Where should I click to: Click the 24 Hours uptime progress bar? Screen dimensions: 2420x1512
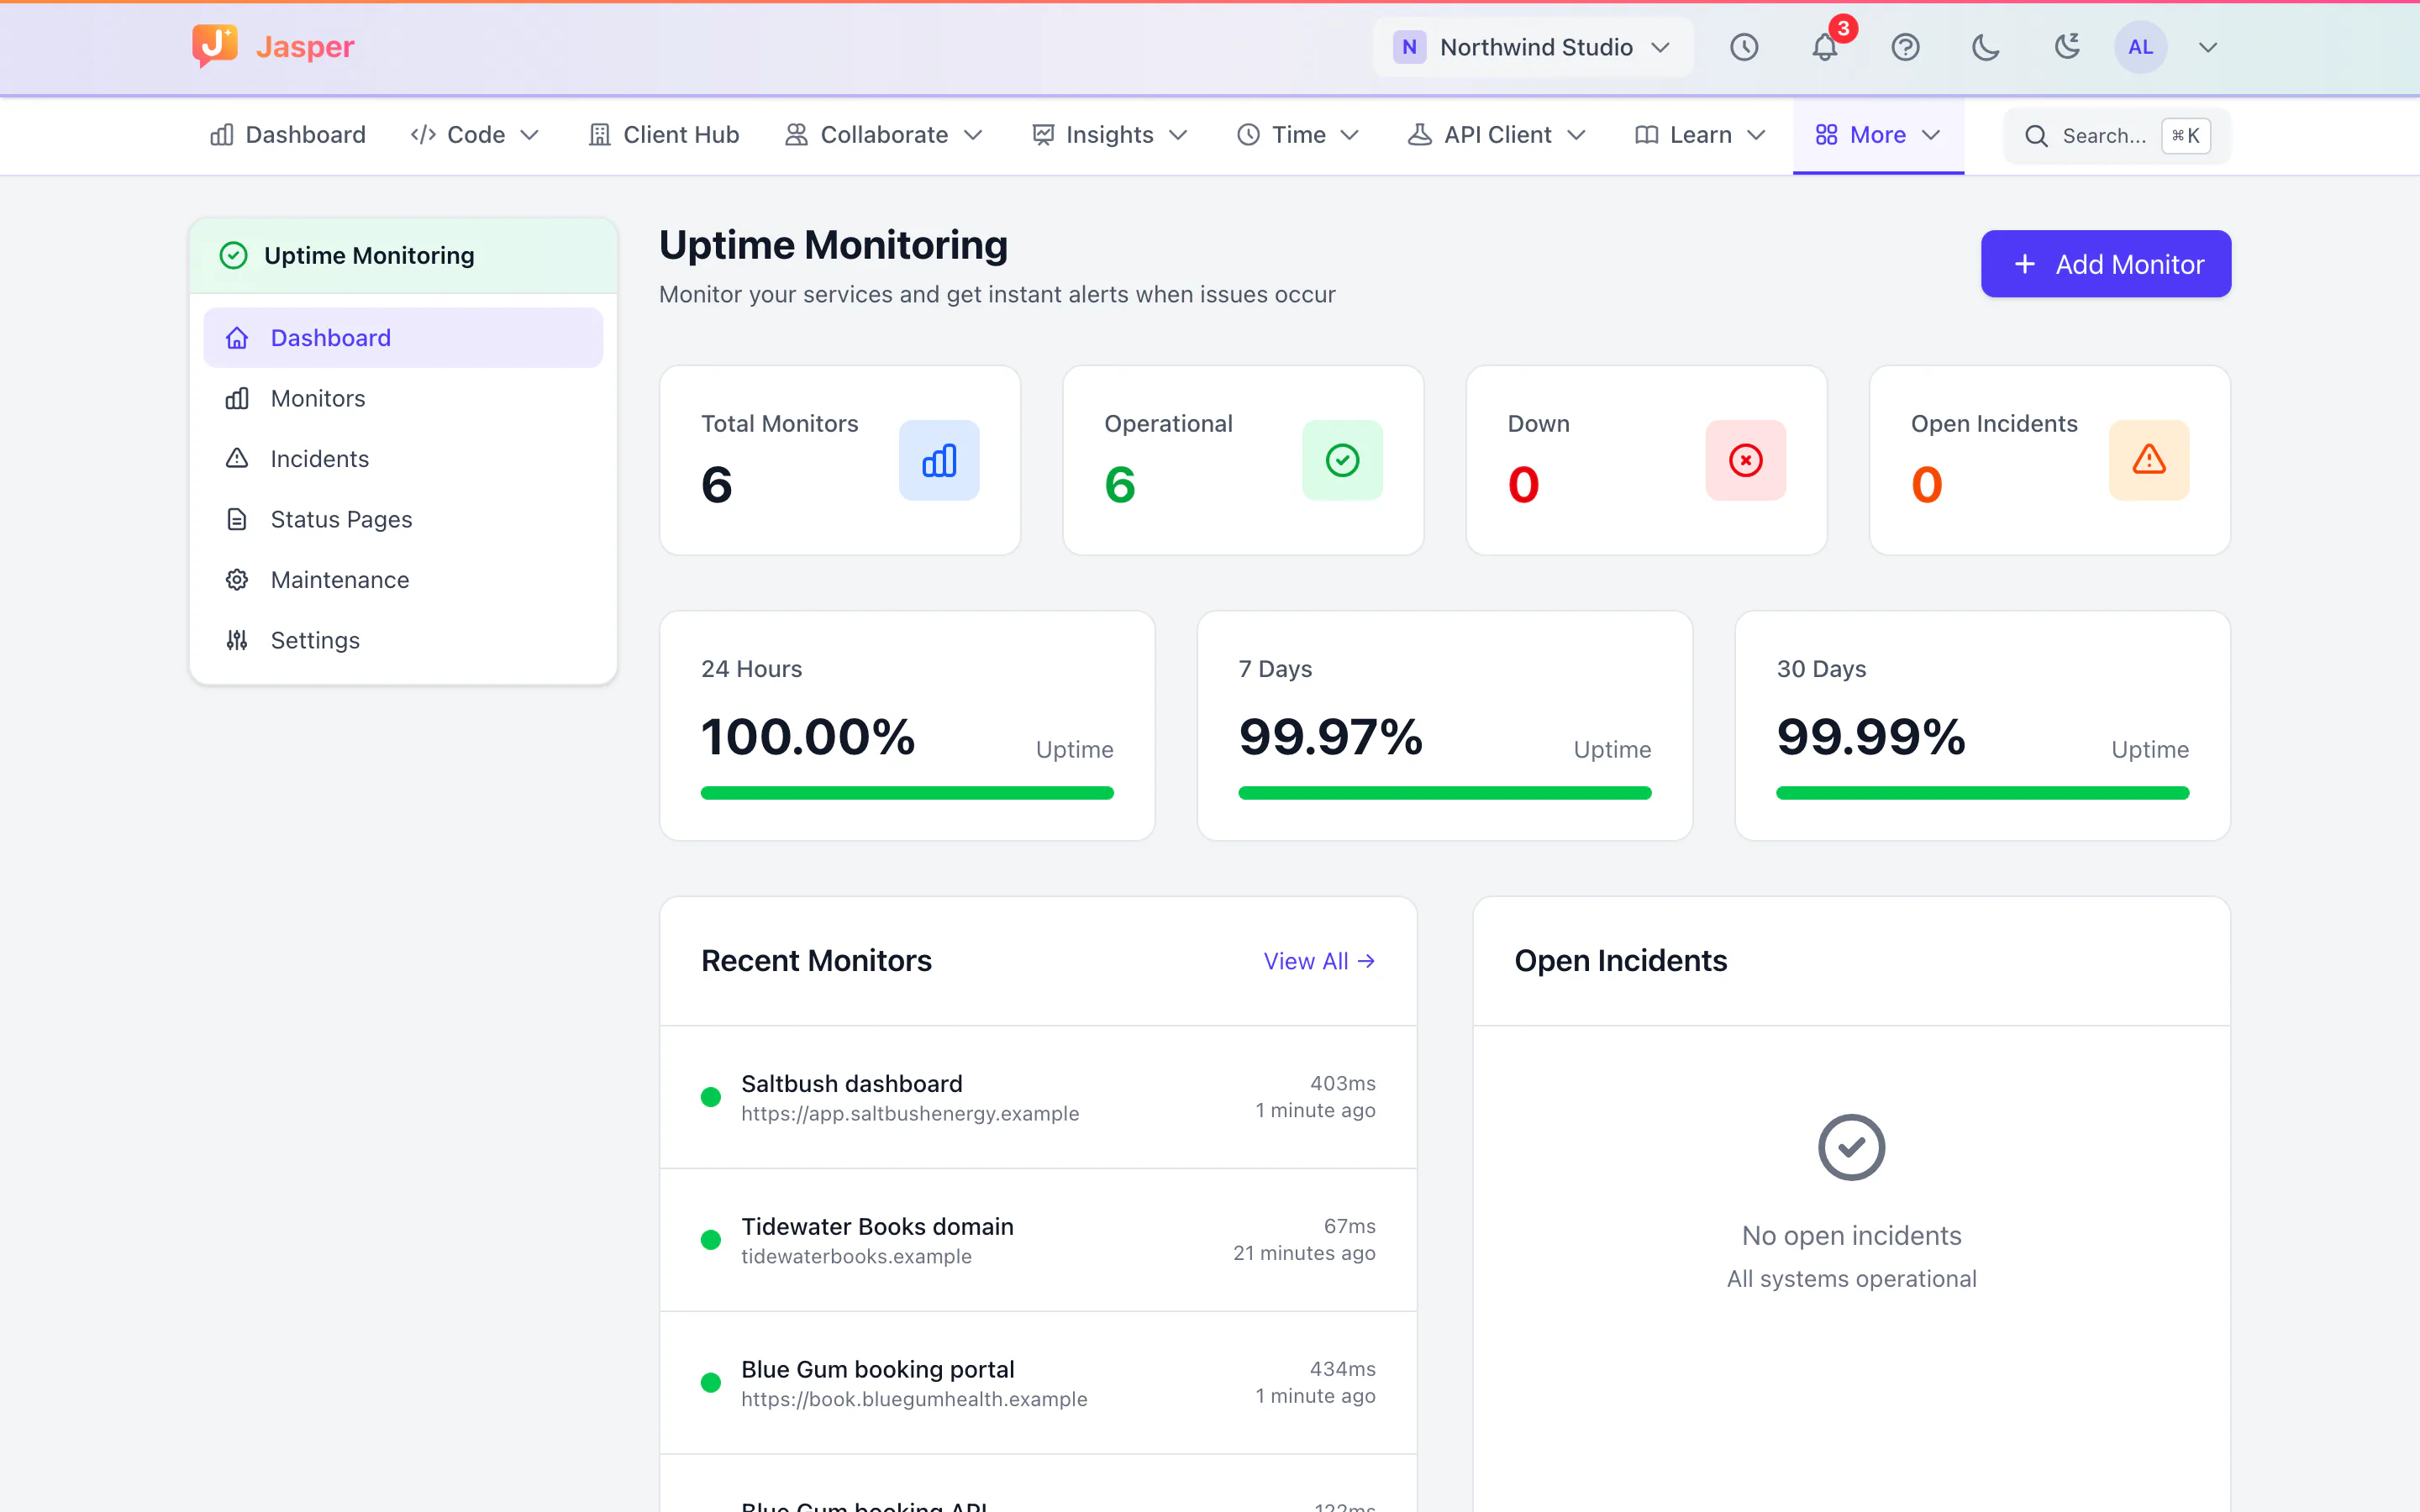point(907,793)
